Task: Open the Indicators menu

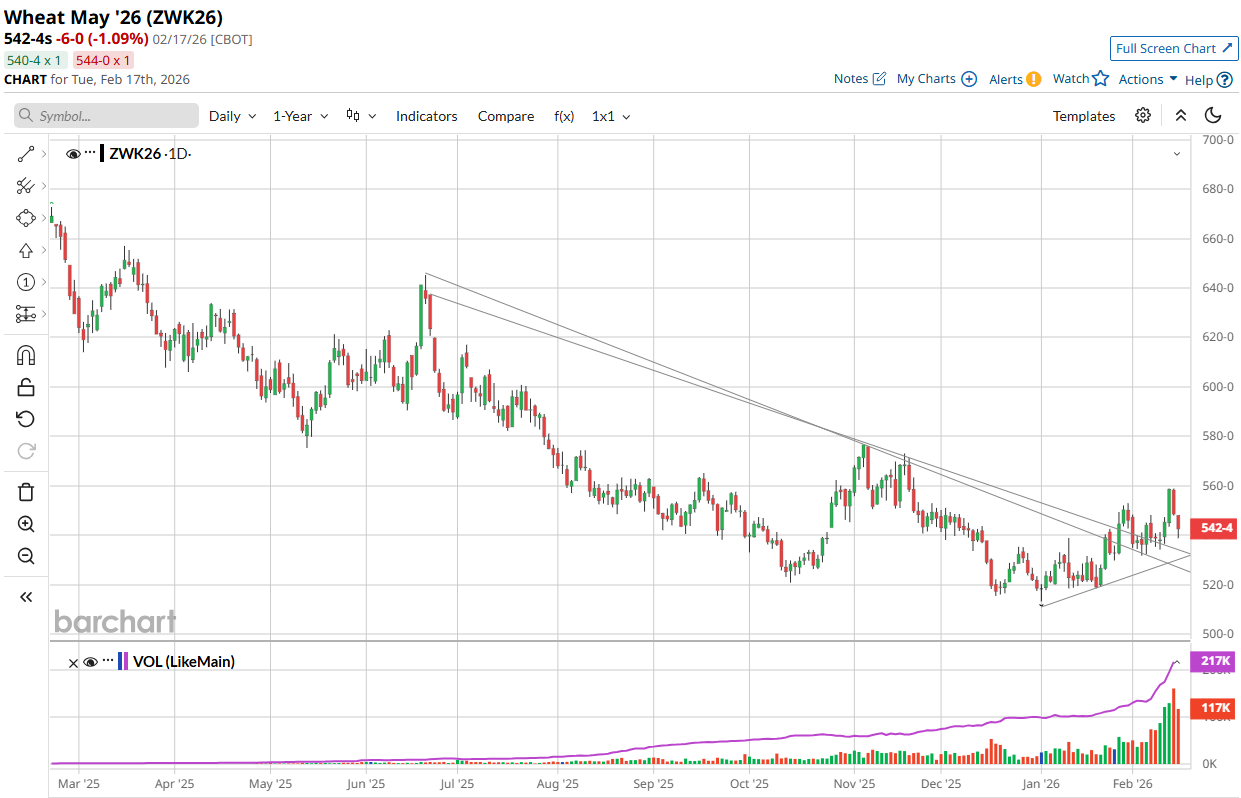Action: tap(426, 116)
